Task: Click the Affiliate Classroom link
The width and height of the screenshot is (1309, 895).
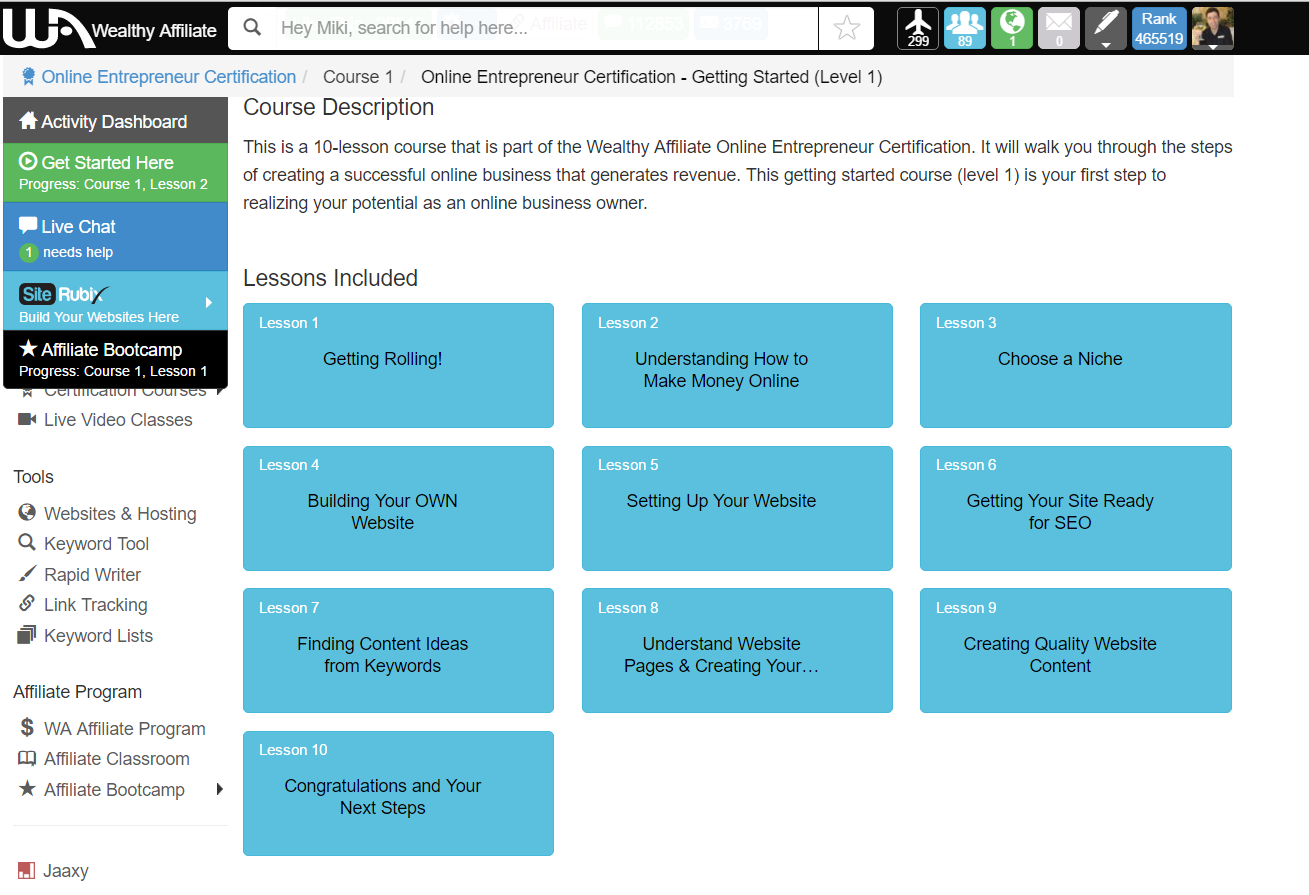Action: click(x=116, y=758)
